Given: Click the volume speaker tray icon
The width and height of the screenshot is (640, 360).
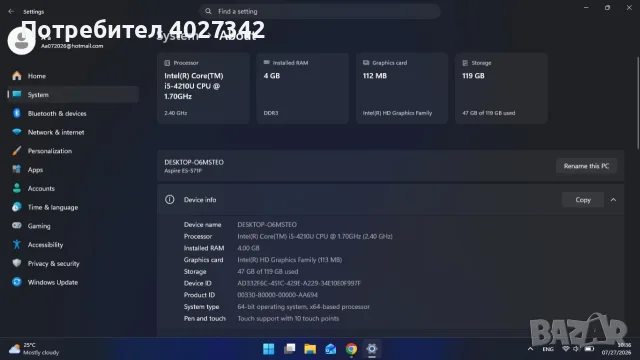Looking at the screenshot, I should pos(576,349).
